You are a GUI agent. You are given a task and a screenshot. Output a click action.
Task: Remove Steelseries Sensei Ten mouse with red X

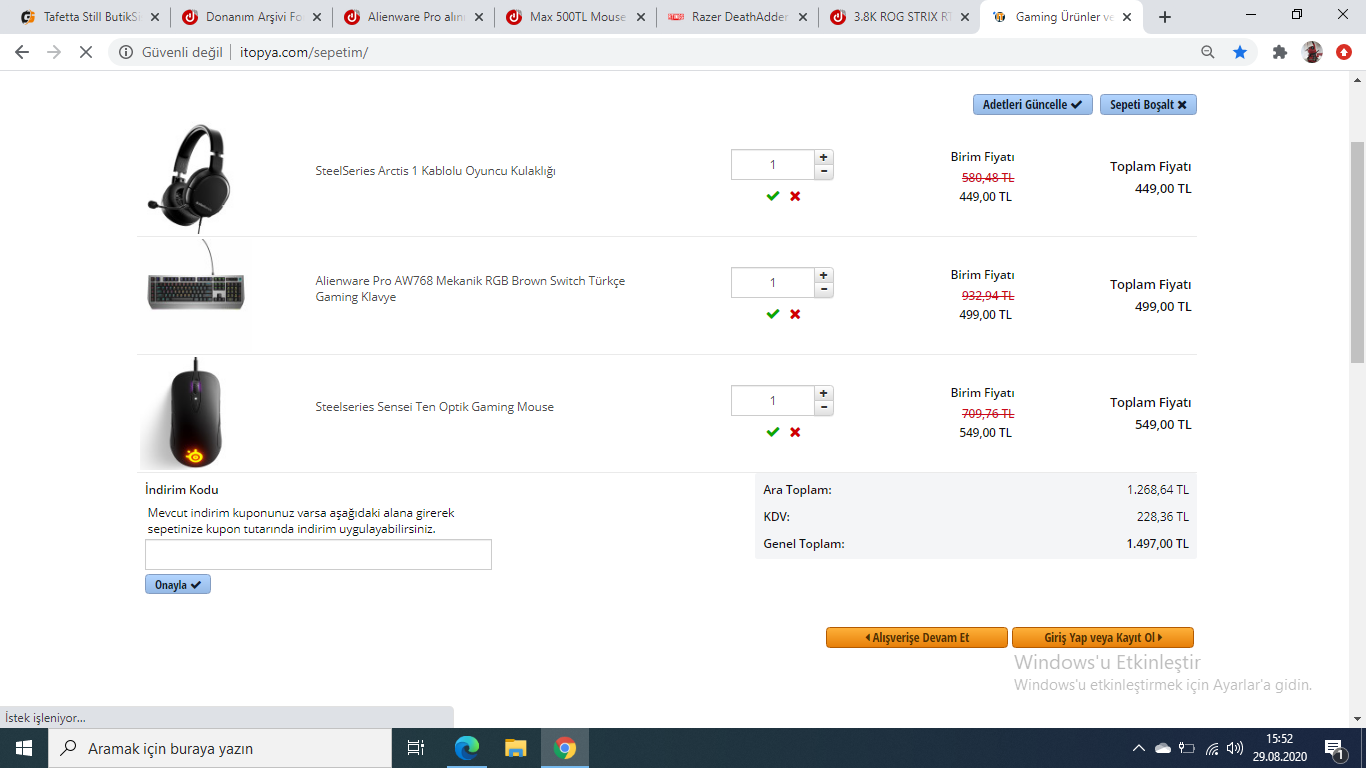pyautogui.click(x=795, y=432)
